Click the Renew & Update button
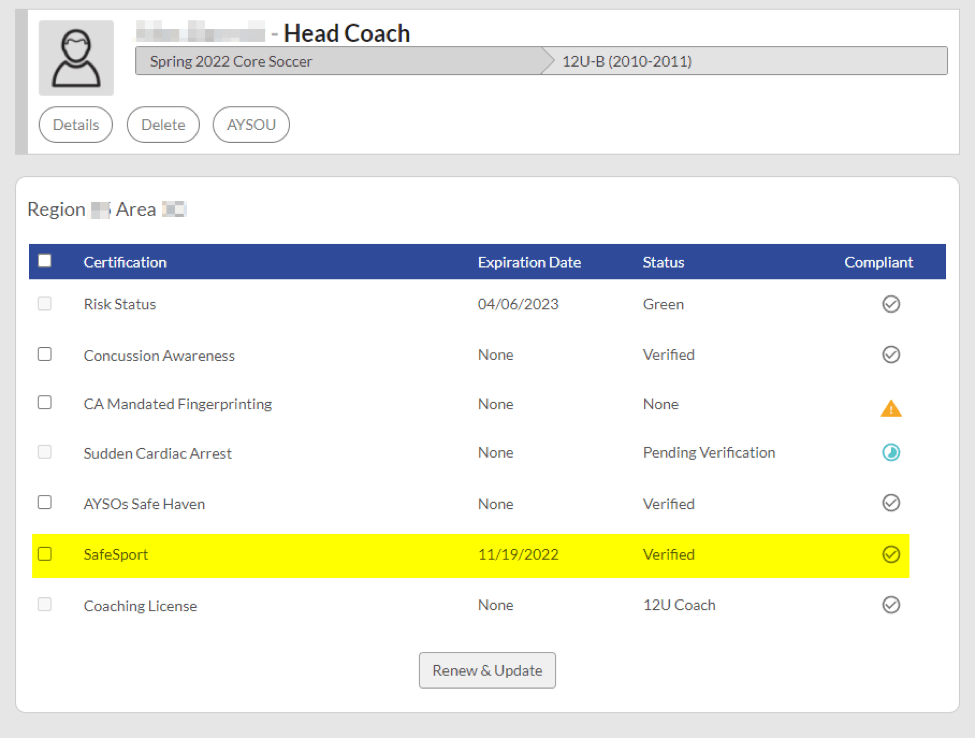The width and height of the screenshot is (975, 738). (x=488, y=670)
